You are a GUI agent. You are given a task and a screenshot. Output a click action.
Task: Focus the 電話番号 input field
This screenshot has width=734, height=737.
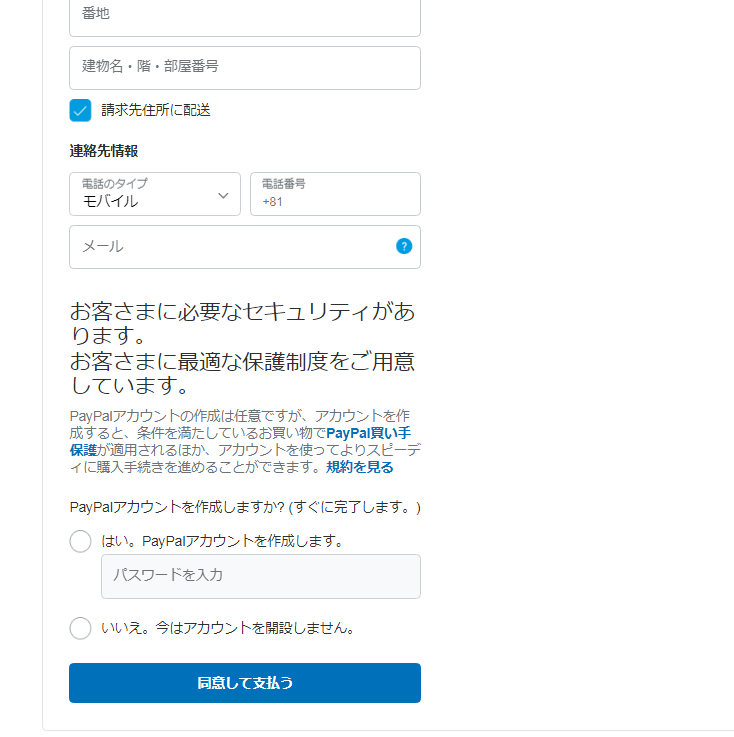335,194
